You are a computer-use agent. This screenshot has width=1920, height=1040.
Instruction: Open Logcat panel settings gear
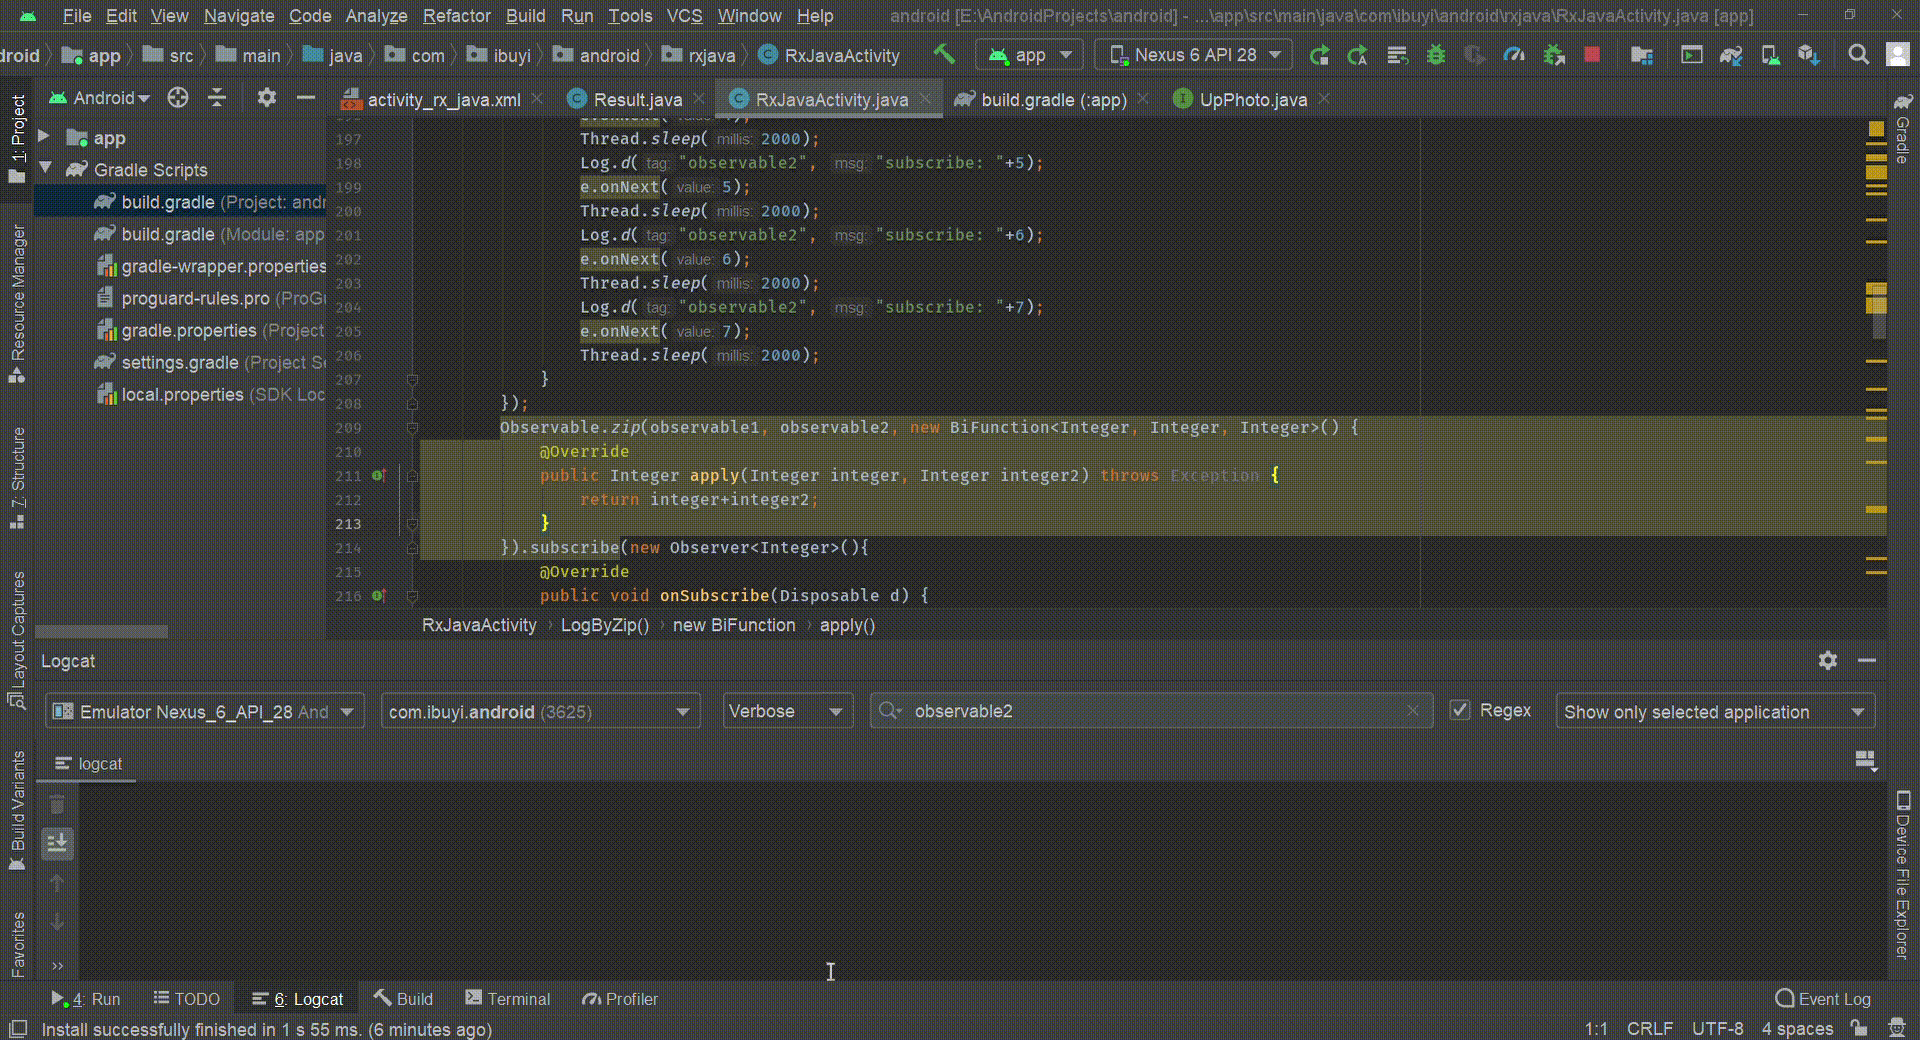[x=1828, y=660]
